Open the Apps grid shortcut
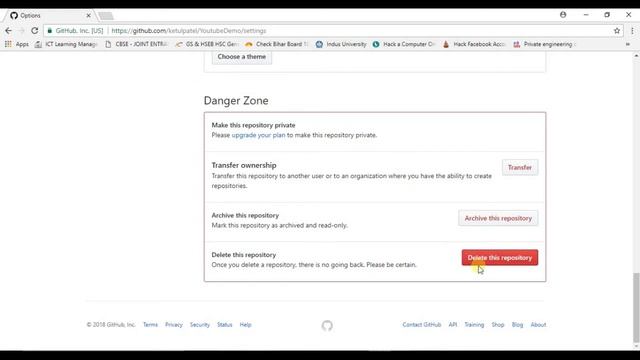Viewport: 640px width, 360px height. point(17,44)
